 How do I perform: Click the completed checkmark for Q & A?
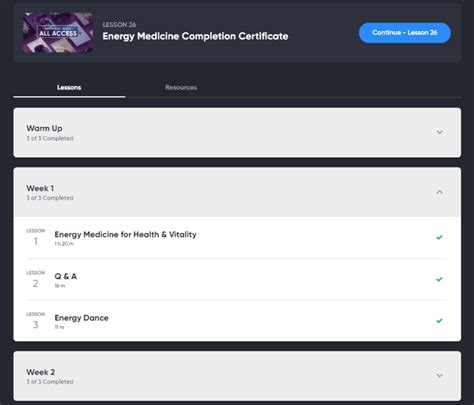439,279
